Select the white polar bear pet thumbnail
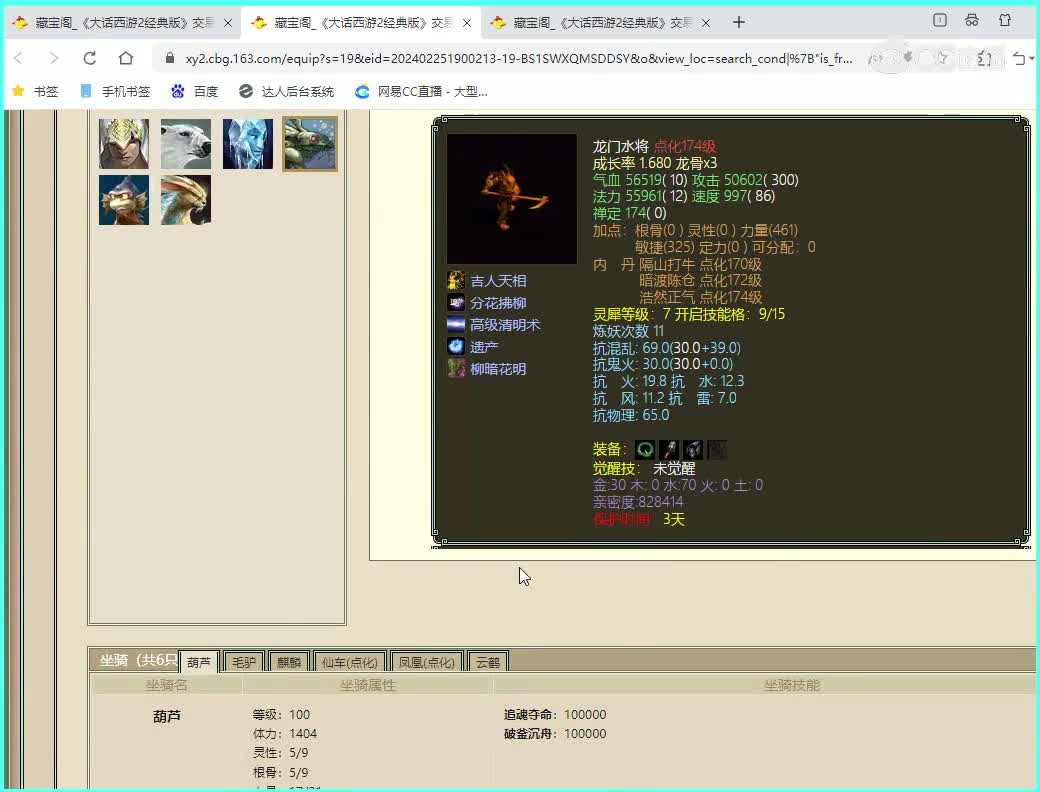The height and width of the screenshot is (792, 1040). pyautogui.click(x=186, y=144)
